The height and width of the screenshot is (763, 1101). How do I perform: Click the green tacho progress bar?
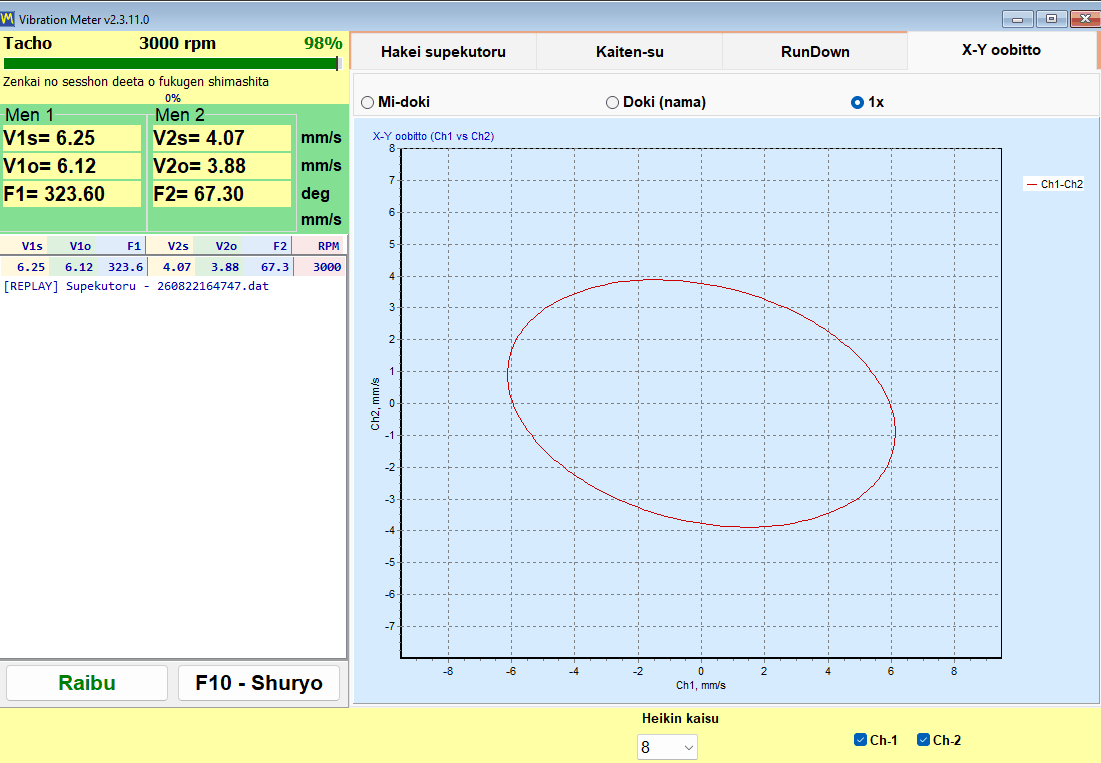pos(171,64)
